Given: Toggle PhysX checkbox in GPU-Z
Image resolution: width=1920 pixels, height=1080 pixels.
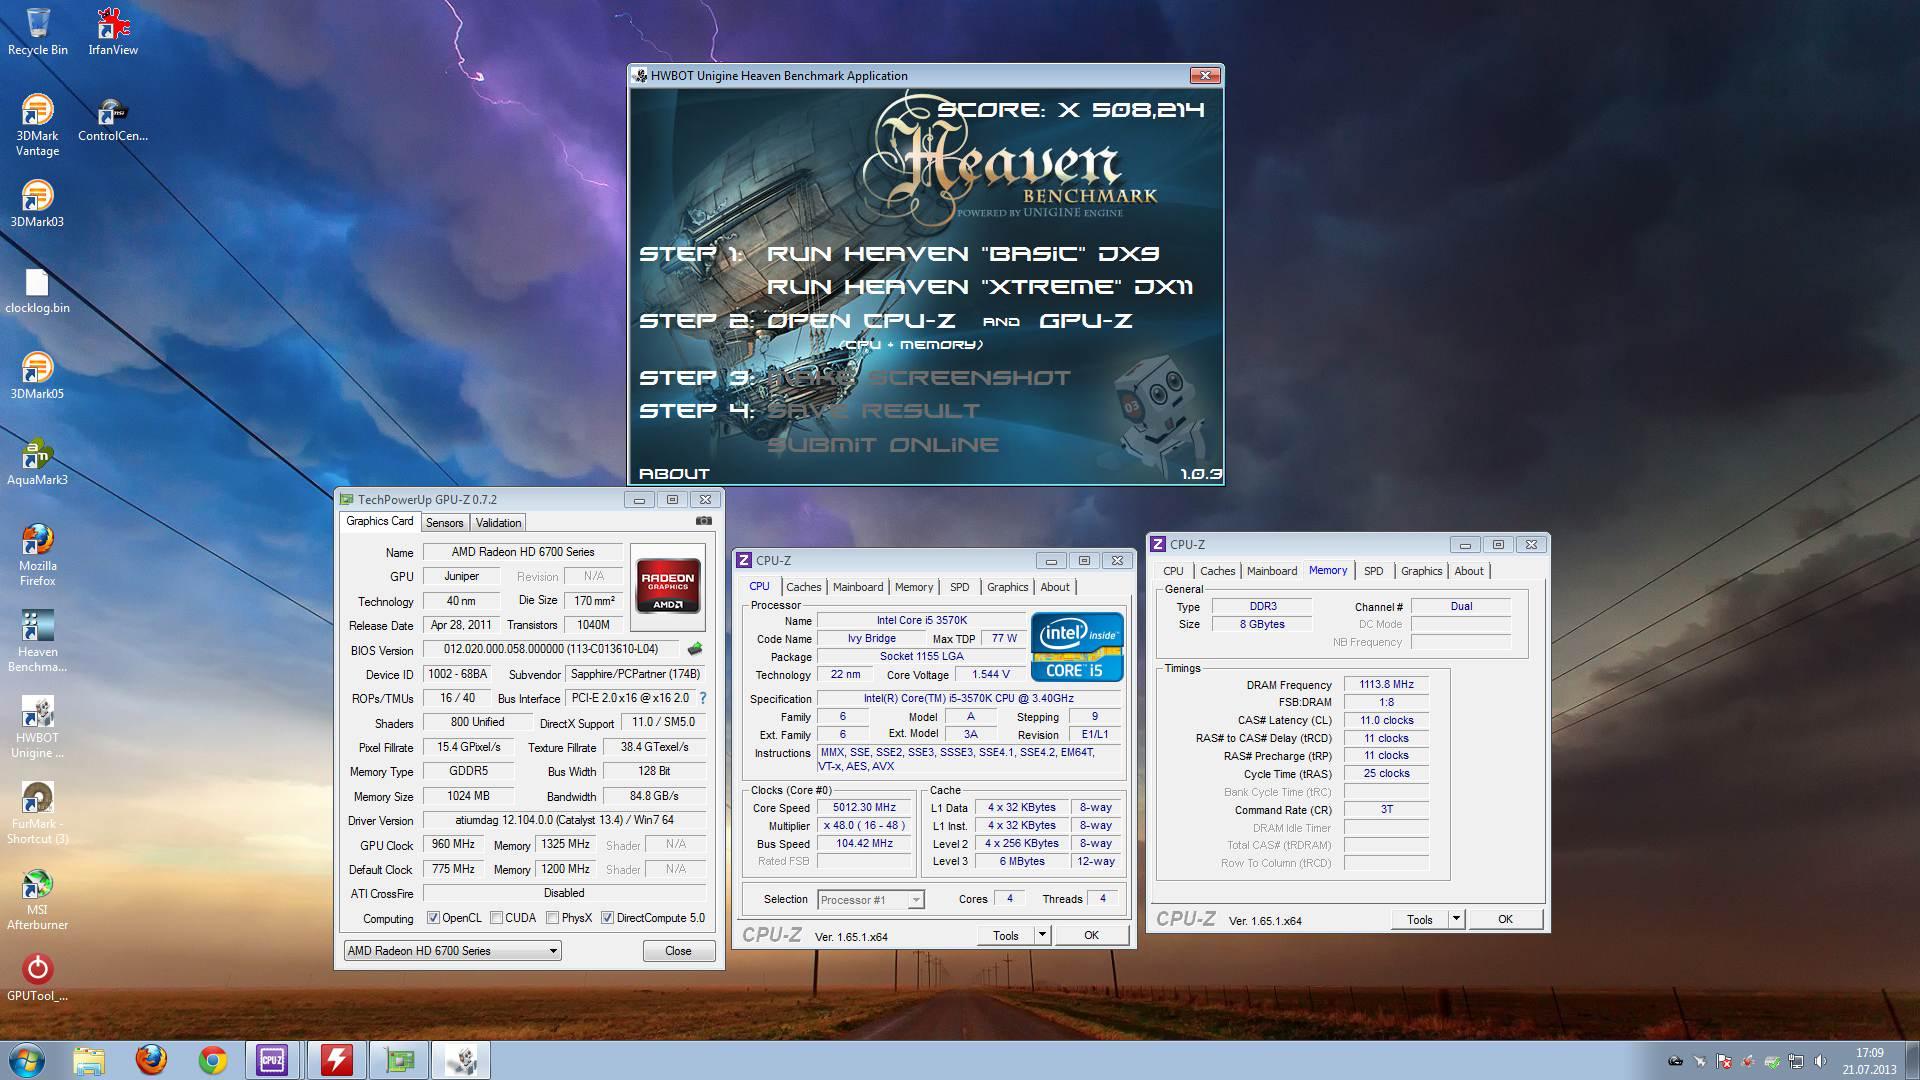Looking at the screenshot, I should click(x=552, y=918).
